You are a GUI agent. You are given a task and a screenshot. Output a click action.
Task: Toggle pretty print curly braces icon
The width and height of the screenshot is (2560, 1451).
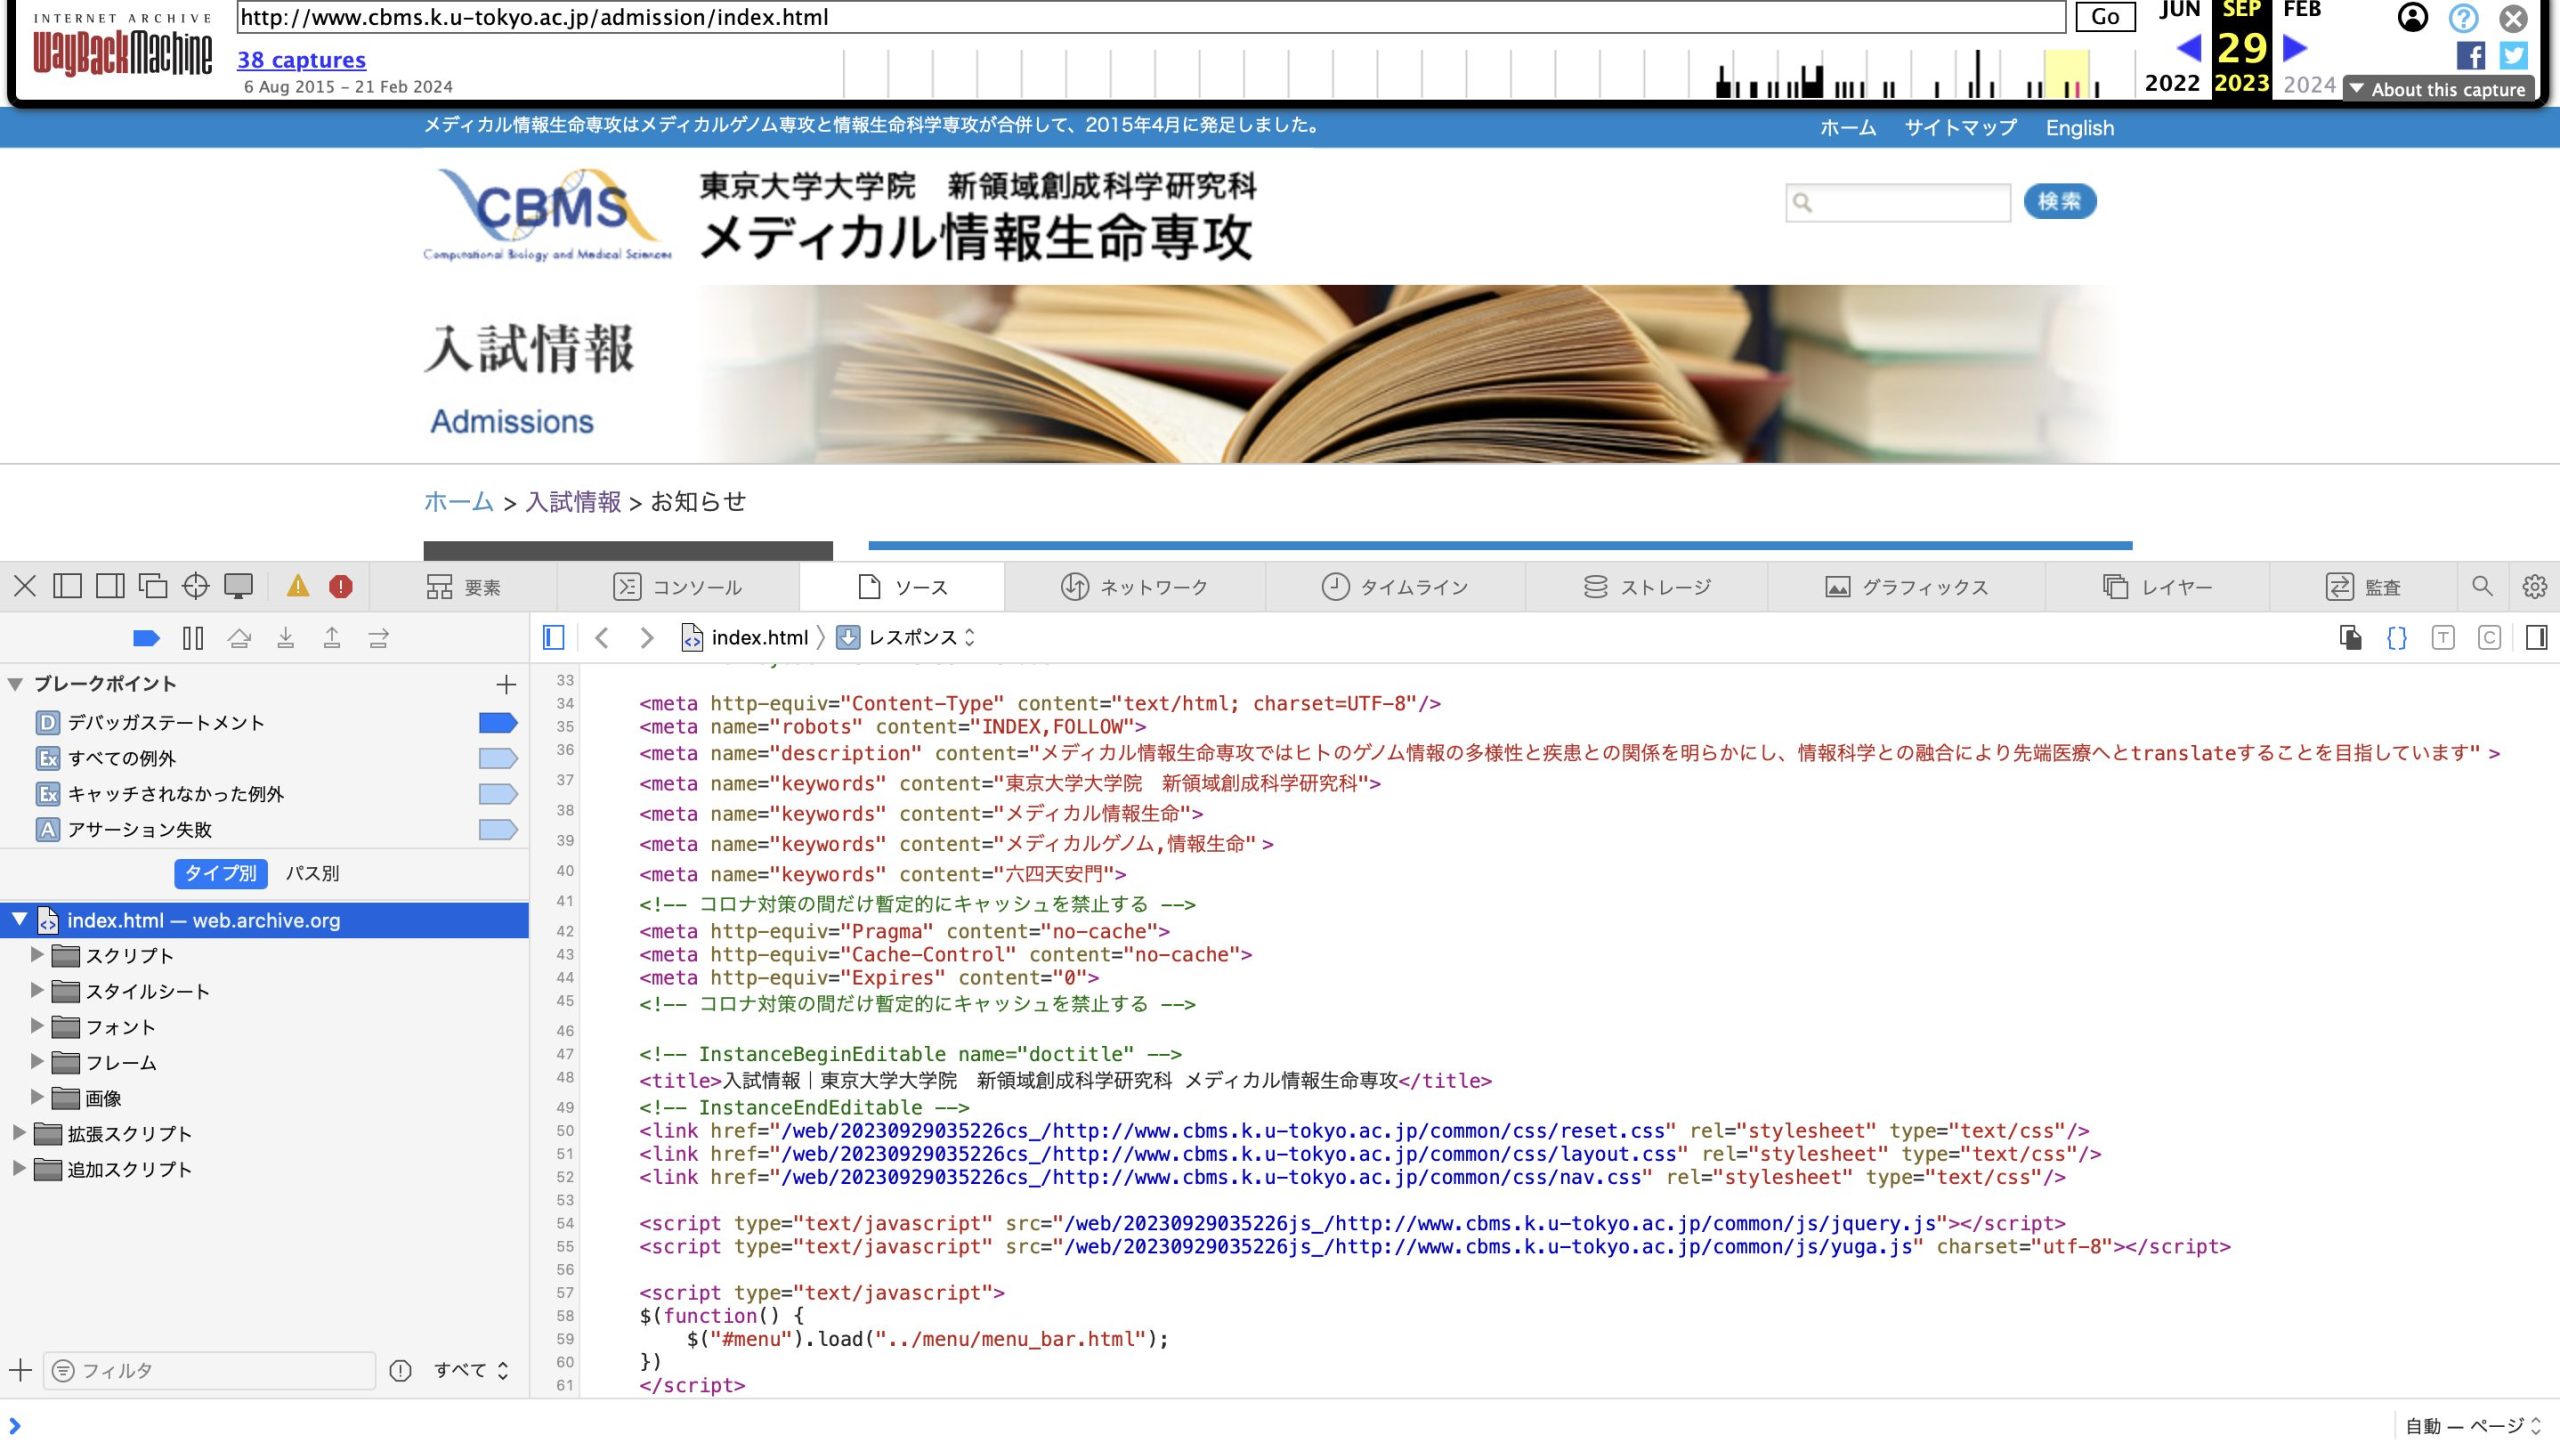(x=2396, y=638)
